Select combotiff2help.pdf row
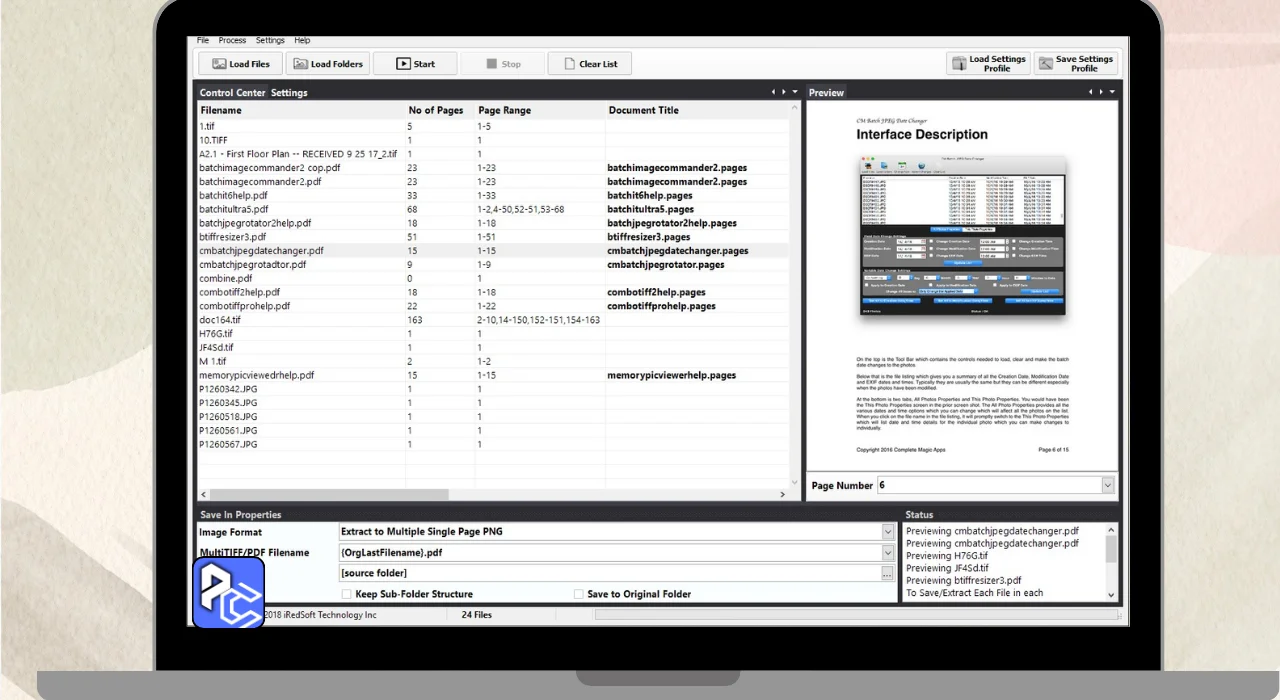Screen dimensions: 1280x700 click(492, 293)
